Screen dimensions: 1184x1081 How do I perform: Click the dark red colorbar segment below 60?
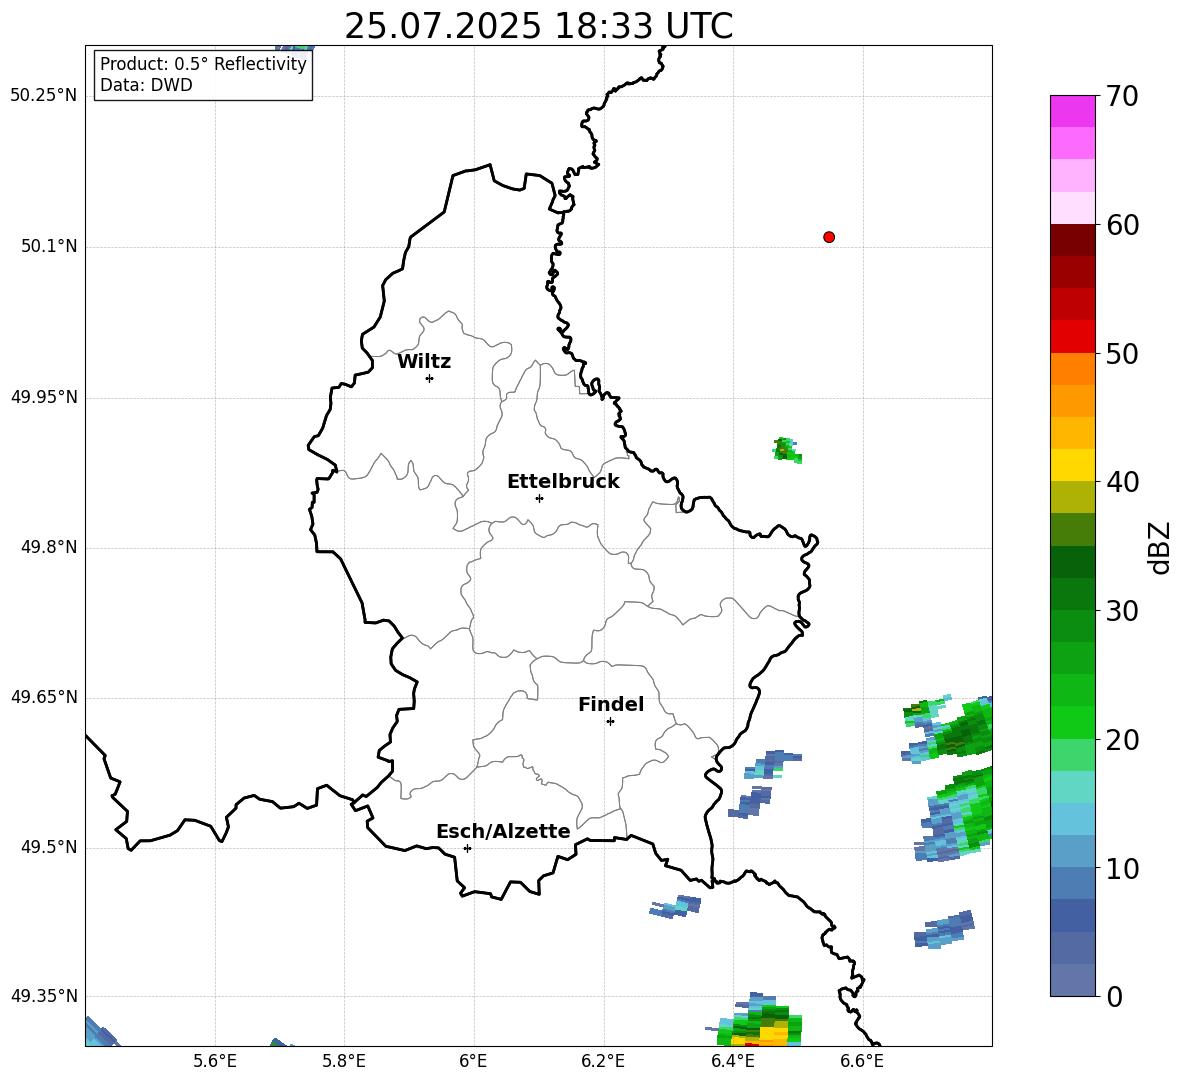point(1072,240)
